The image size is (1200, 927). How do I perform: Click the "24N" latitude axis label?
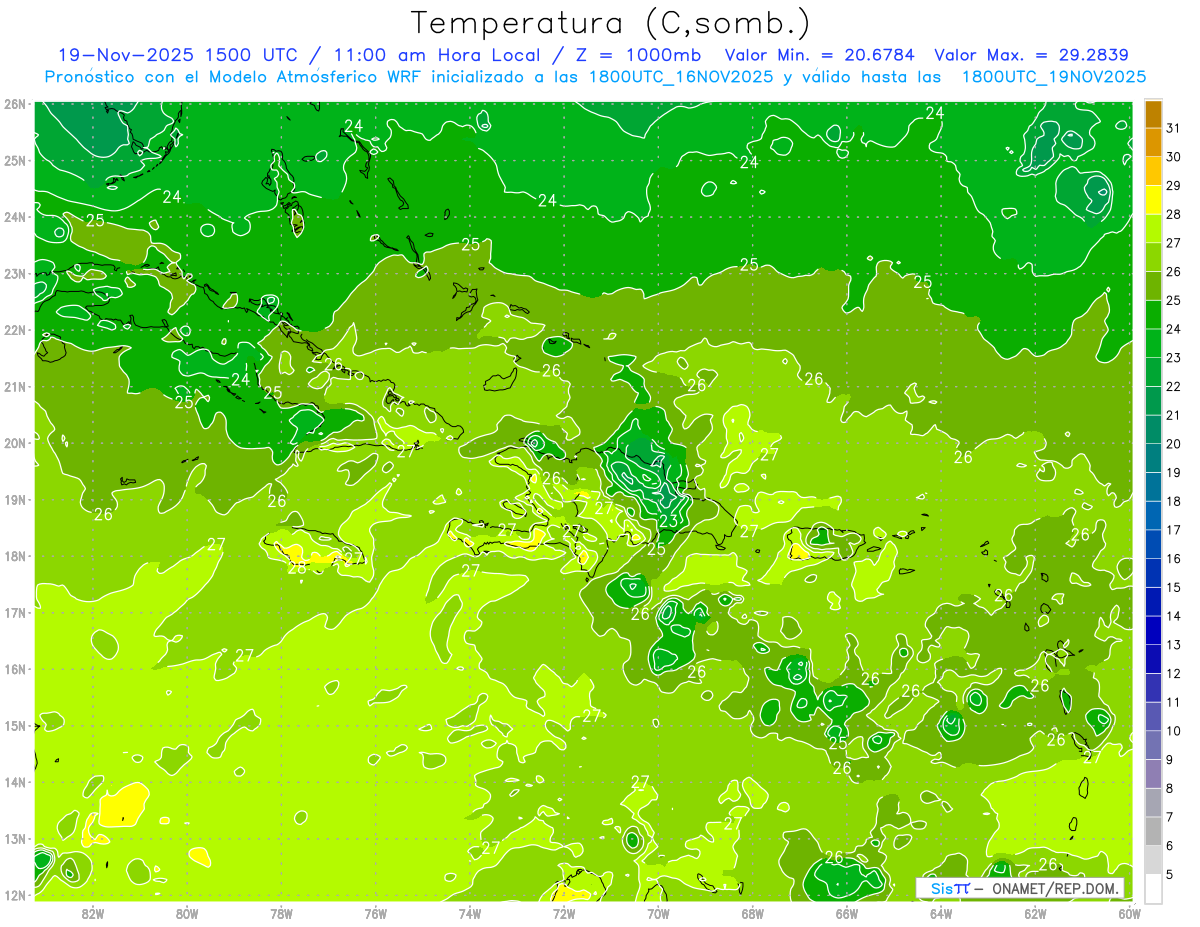(x=14, y=217)
